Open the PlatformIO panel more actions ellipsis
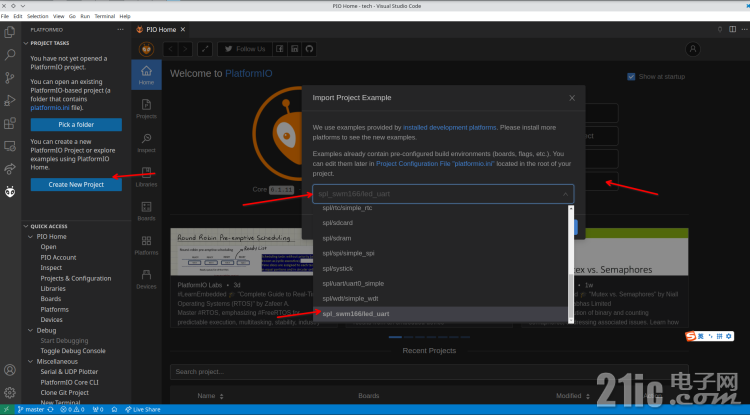The height and width of the screenshot is (415, 750). pyautogui.click(x=120, y=29)
